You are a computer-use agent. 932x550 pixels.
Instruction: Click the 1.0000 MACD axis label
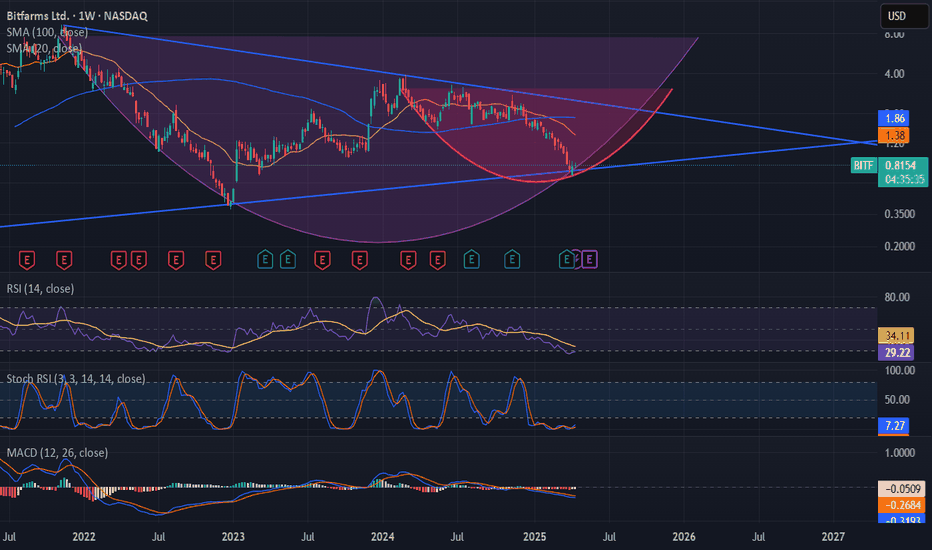[899, 453]
